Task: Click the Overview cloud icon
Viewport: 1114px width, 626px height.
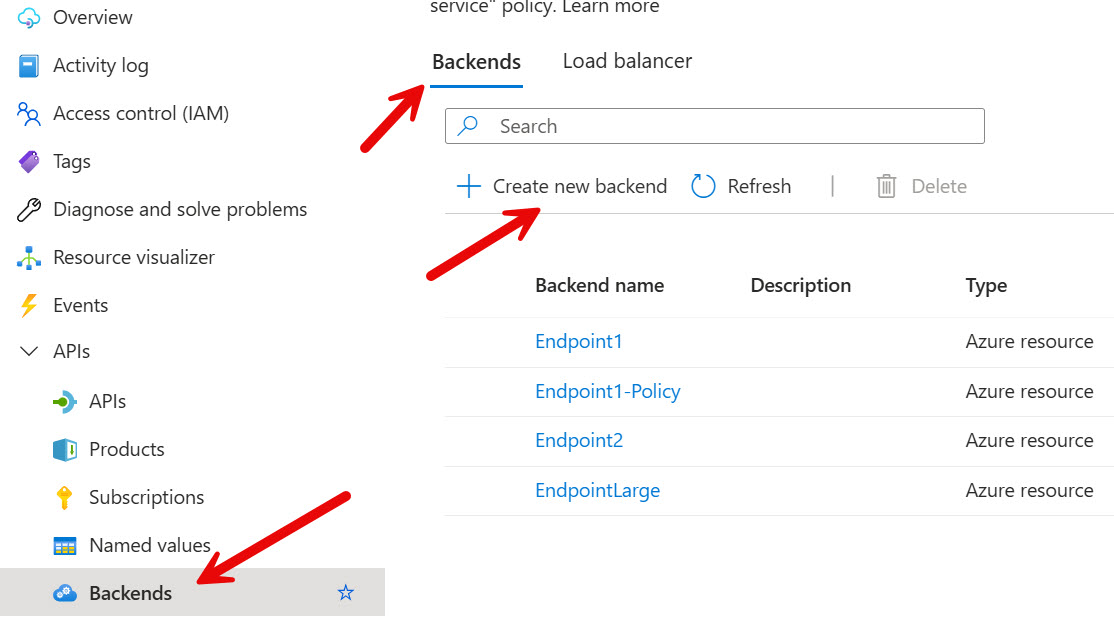Action: point(29,17)
